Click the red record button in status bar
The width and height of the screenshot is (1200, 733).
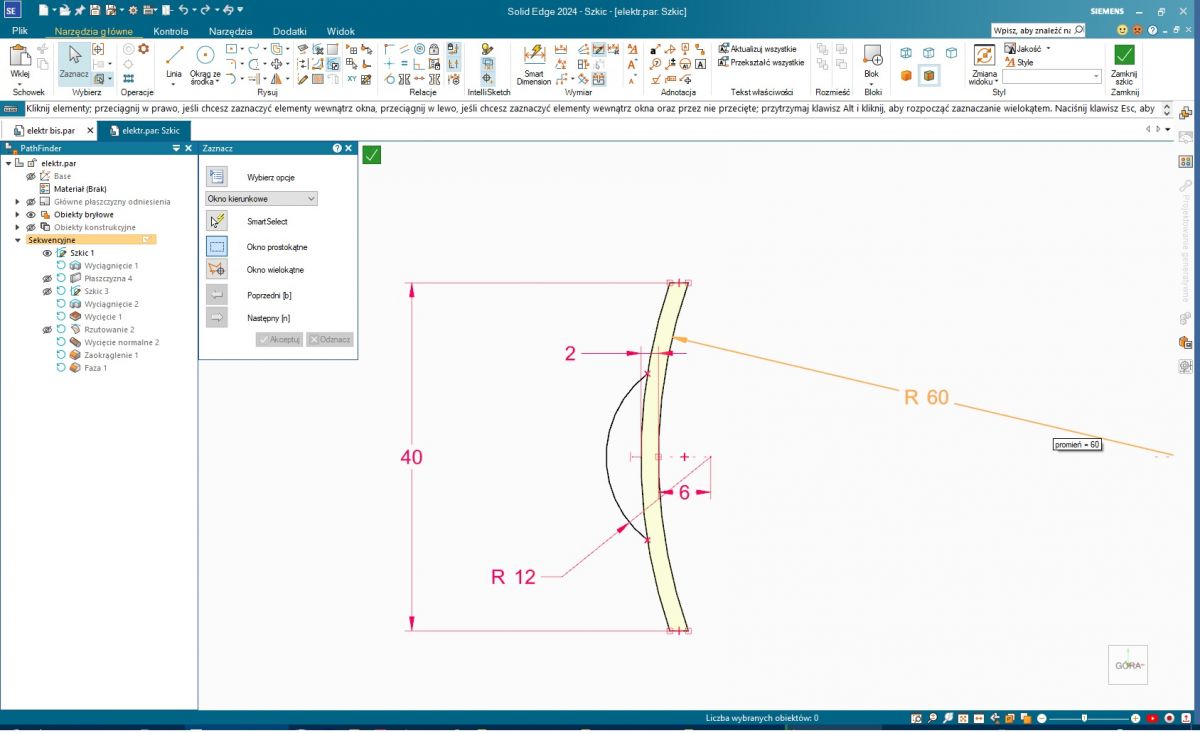click(1169, 718)
